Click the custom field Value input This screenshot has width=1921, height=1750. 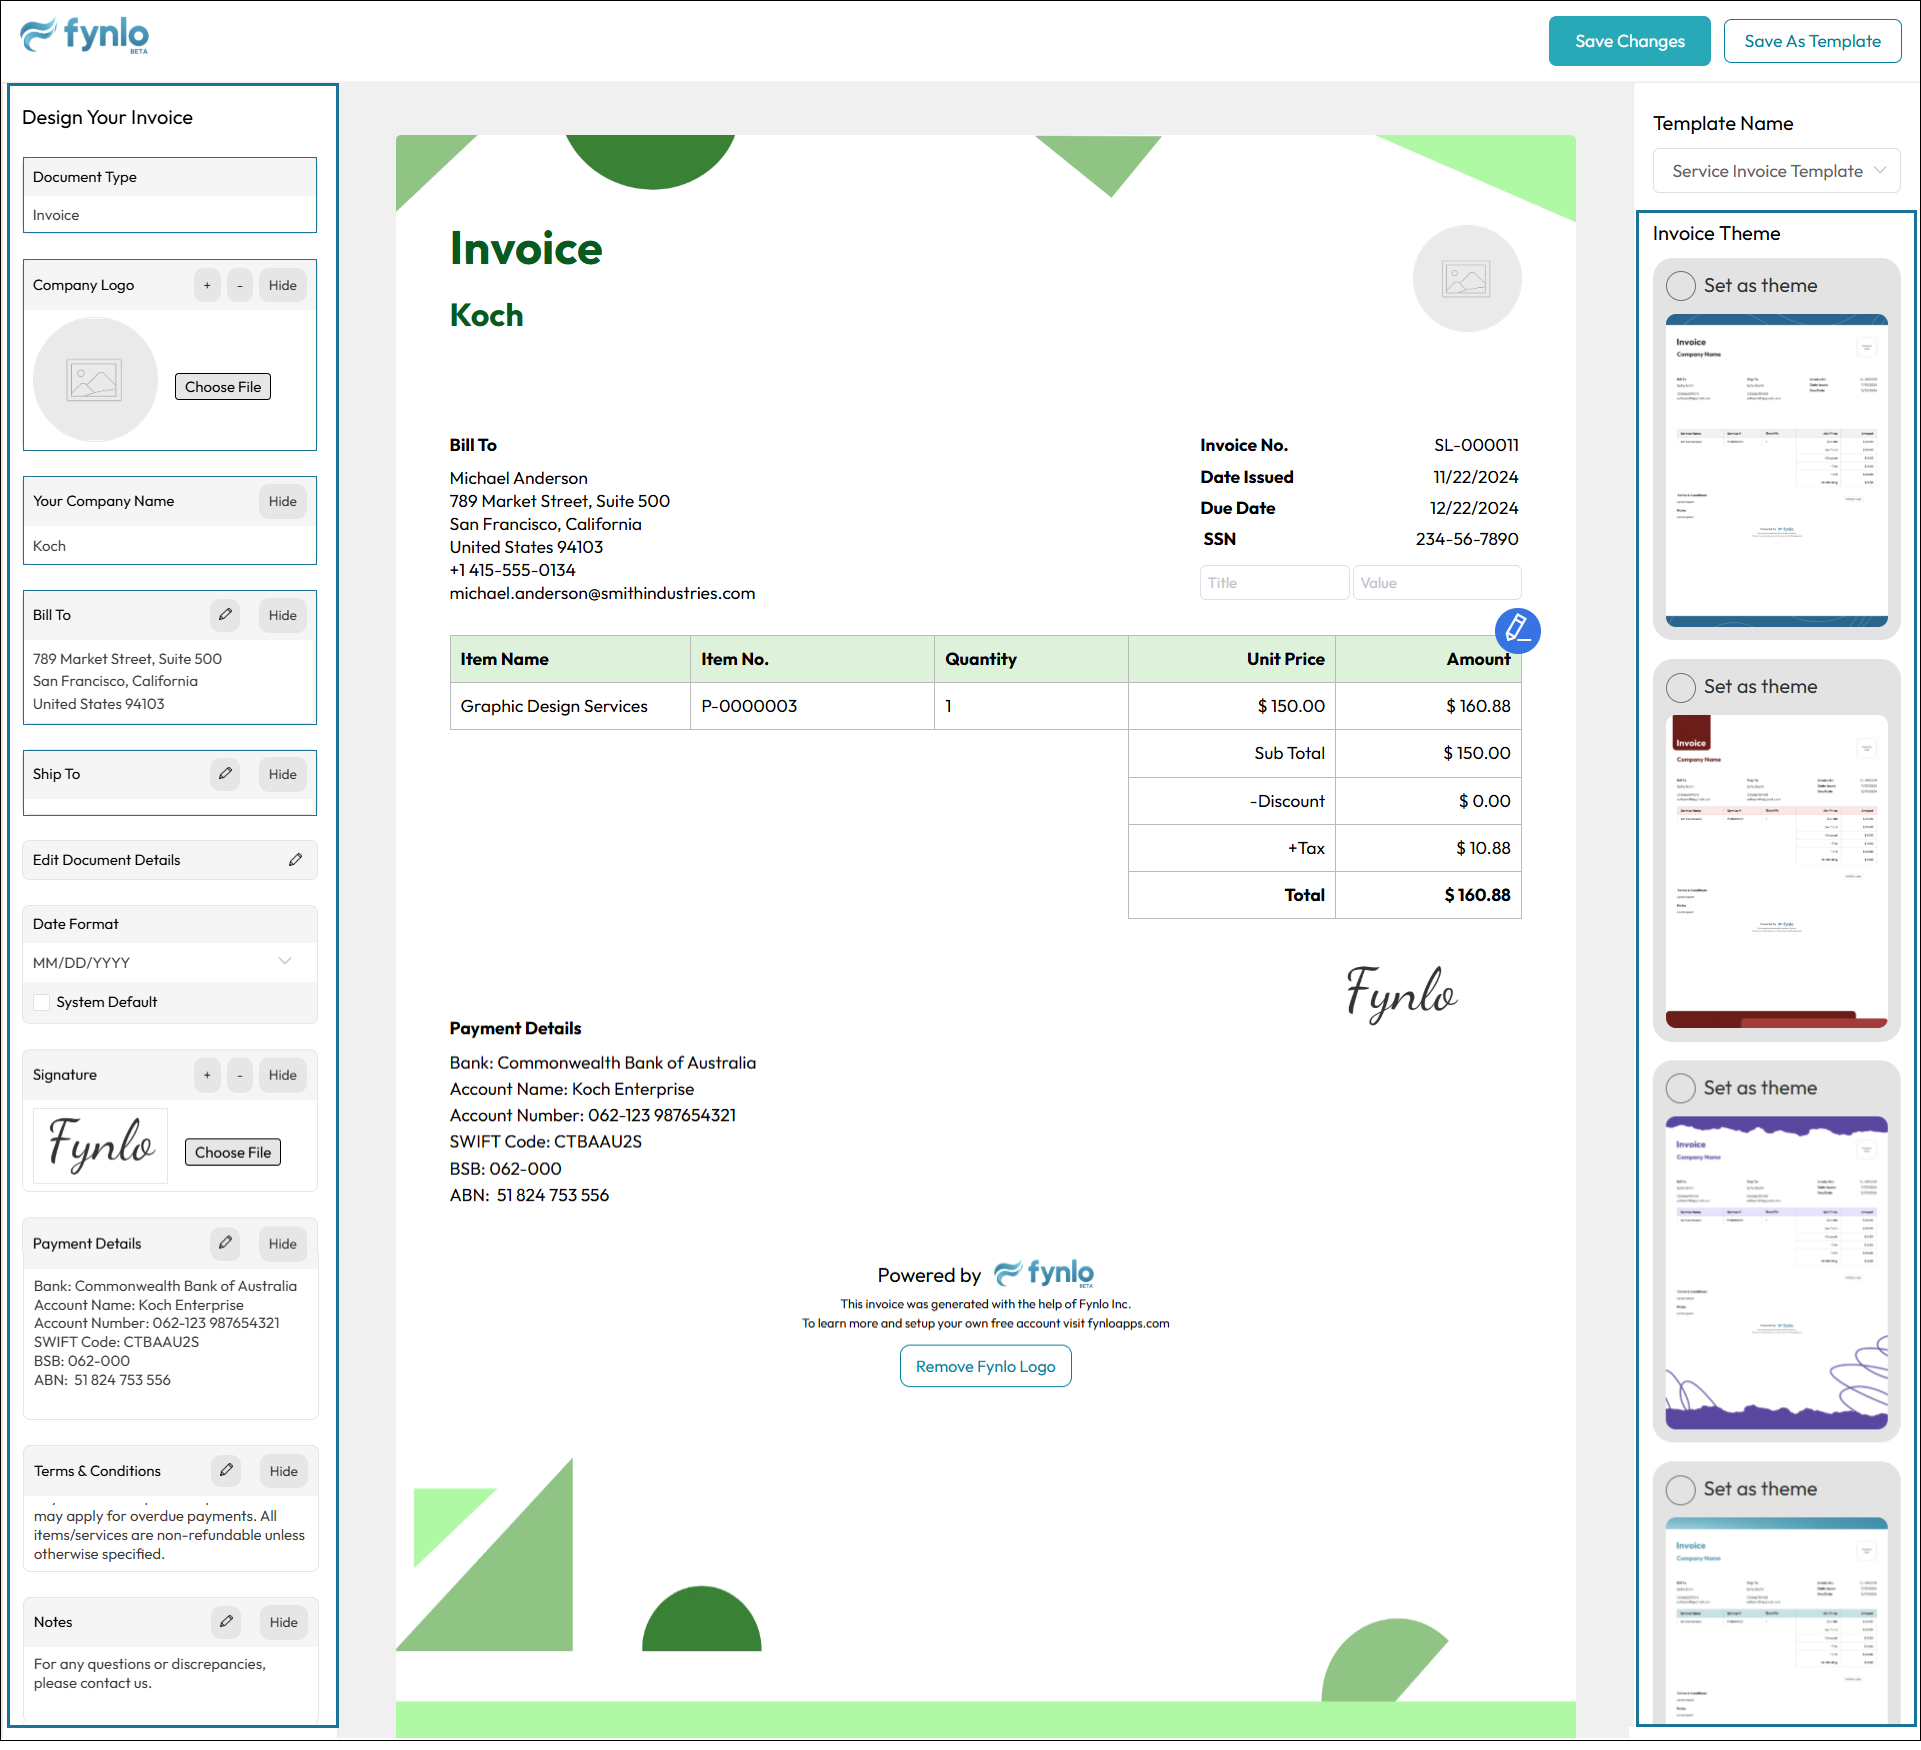click(1437, 583)
